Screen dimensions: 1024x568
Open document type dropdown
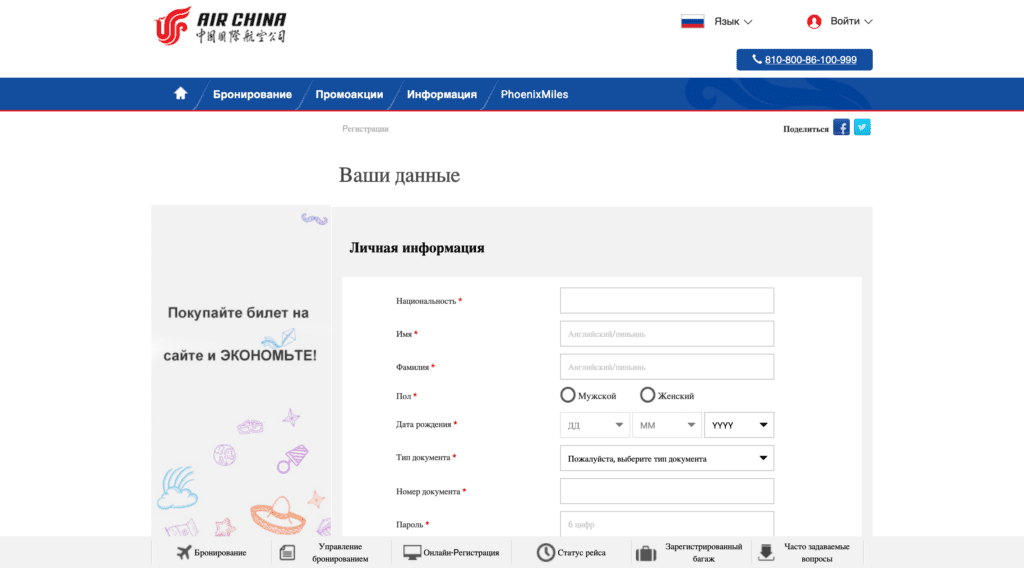[667, 458]
